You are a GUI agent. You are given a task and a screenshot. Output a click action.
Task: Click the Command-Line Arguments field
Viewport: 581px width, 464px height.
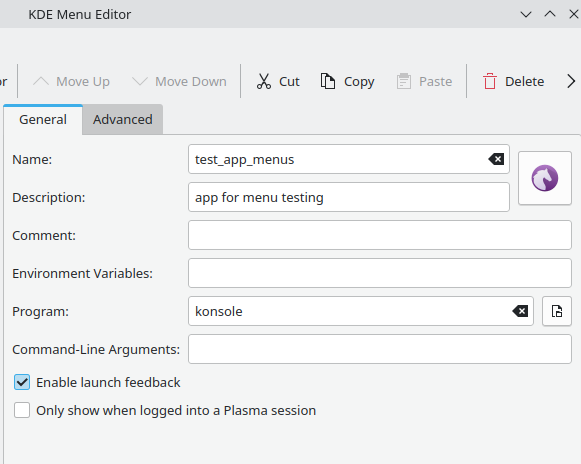[x=380, y=349]
